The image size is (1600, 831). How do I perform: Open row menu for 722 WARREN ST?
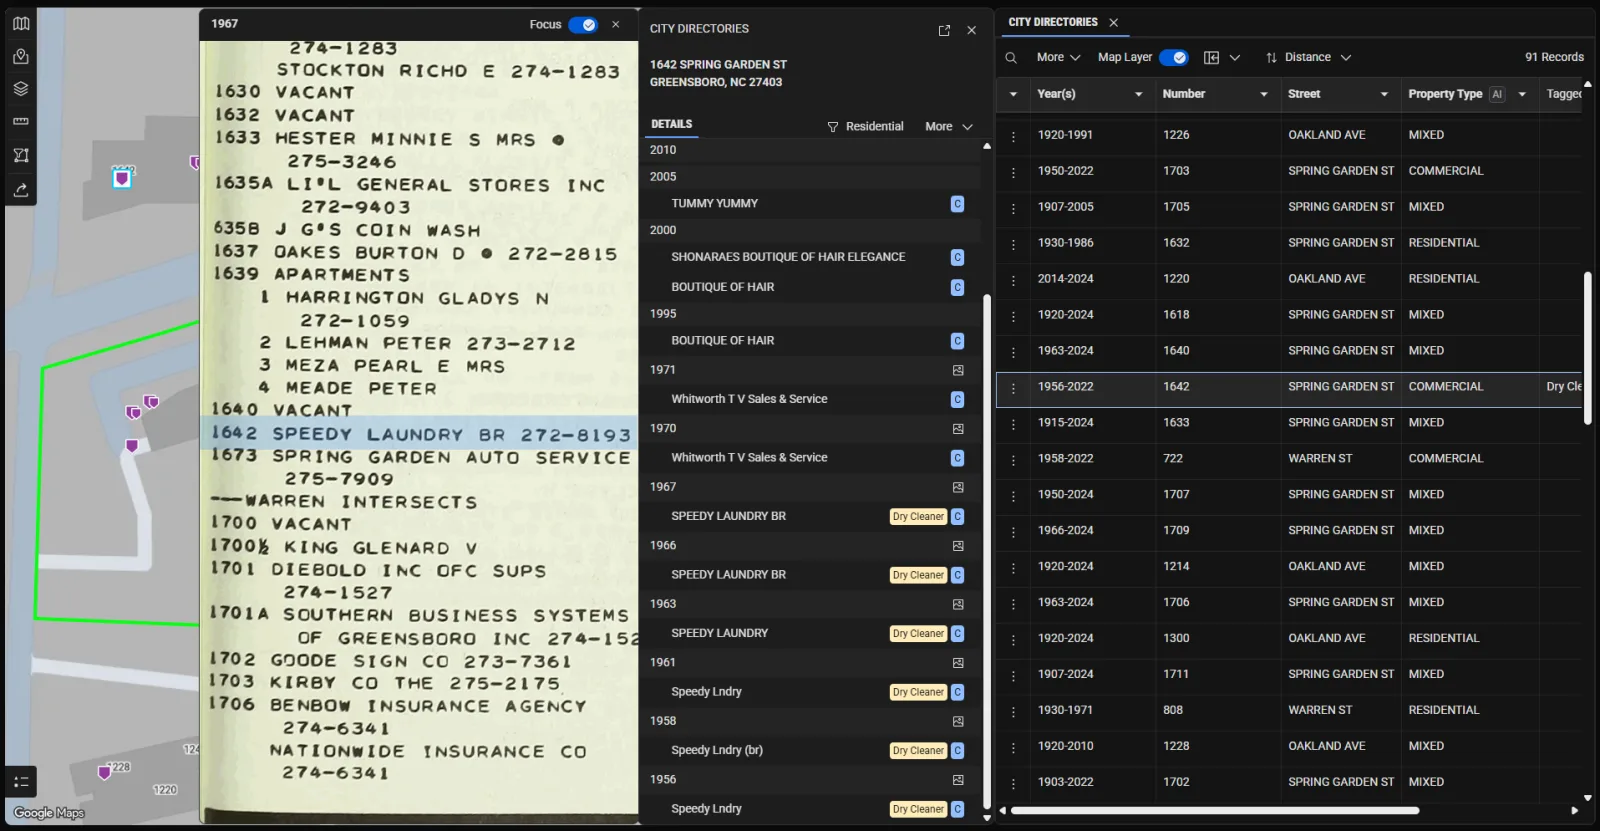coord(1013,460)
